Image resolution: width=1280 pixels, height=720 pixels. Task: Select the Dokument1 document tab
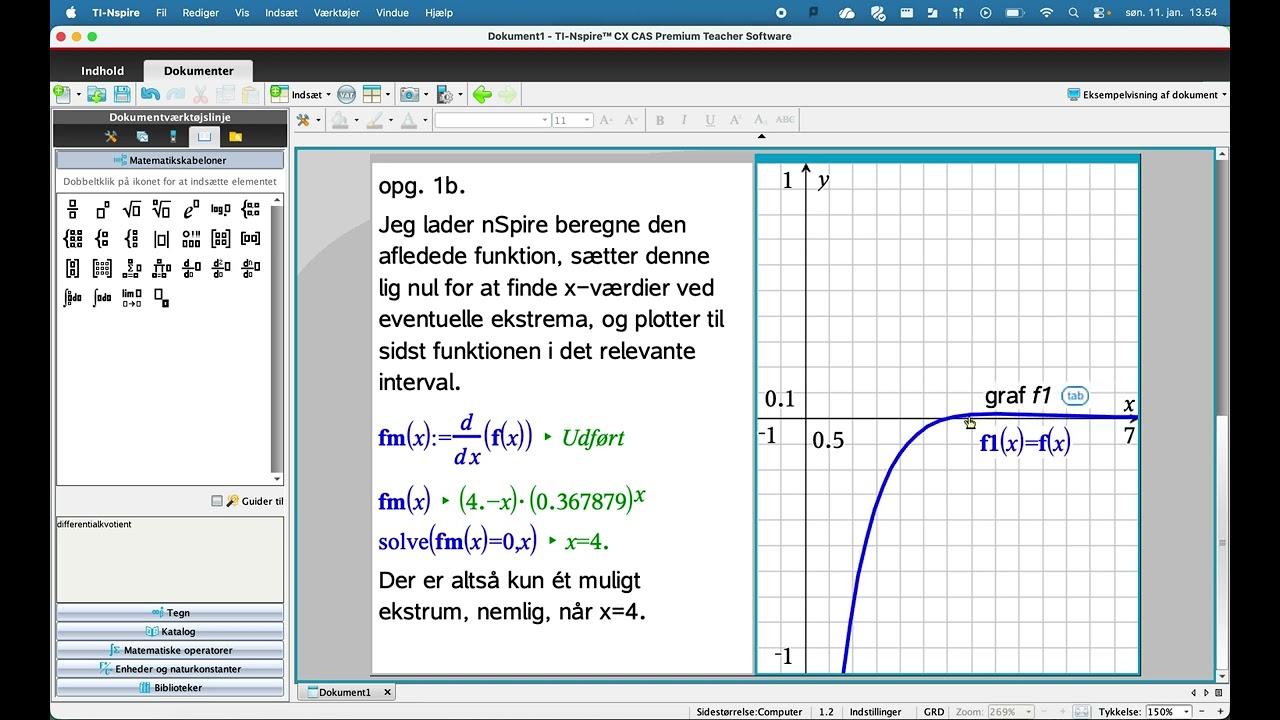click(x=348, y=692)
